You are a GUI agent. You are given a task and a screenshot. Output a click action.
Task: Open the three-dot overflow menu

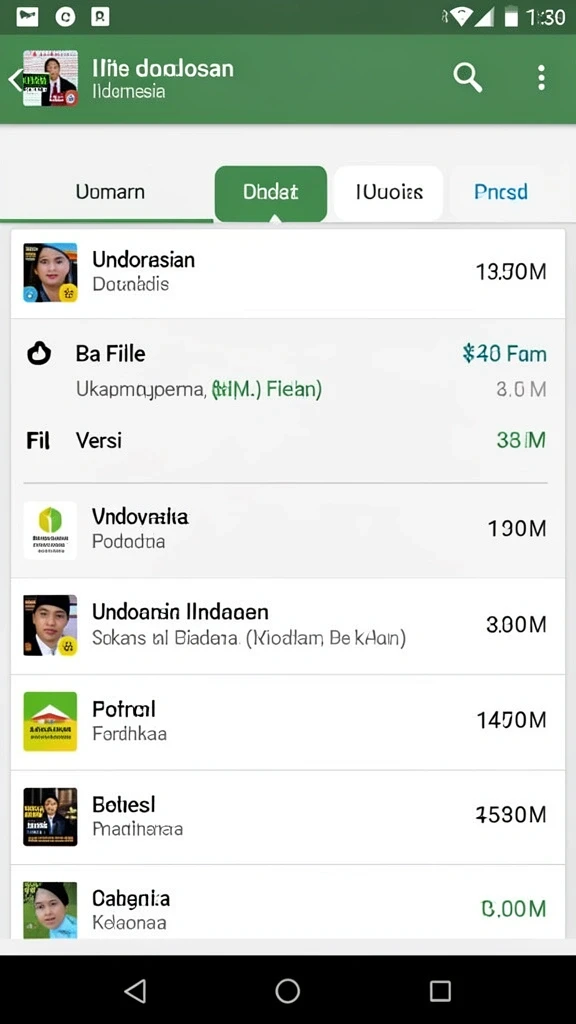541,78
